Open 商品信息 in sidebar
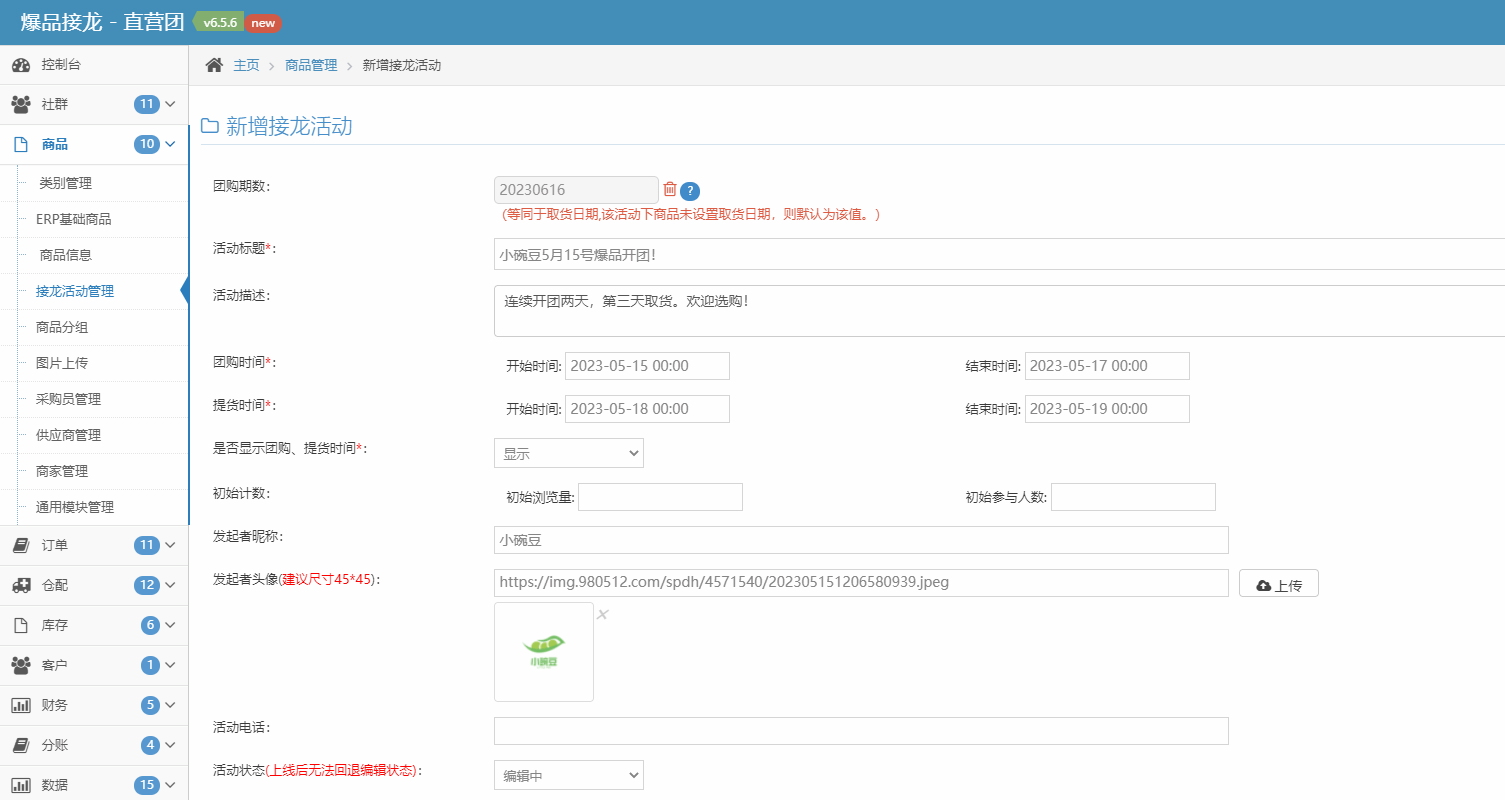 click(x=66, y=255)
